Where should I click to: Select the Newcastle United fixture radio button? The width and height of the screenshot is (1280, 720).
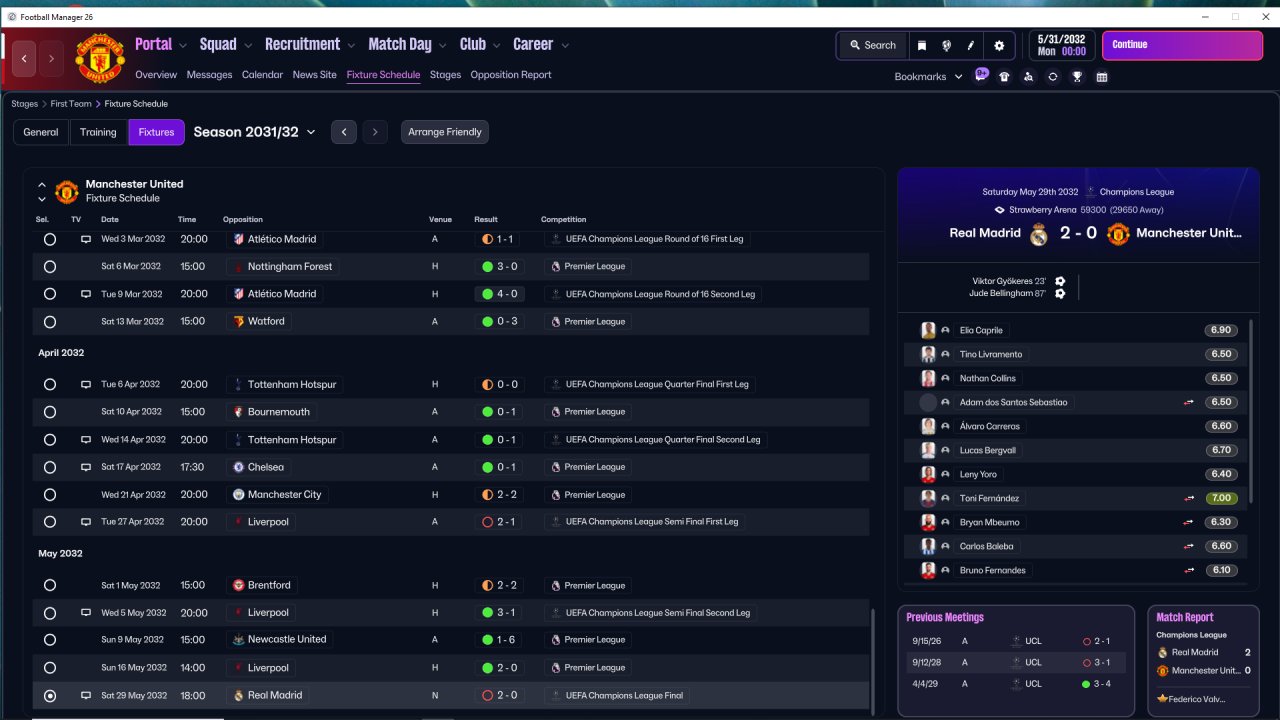click(50, 640)
